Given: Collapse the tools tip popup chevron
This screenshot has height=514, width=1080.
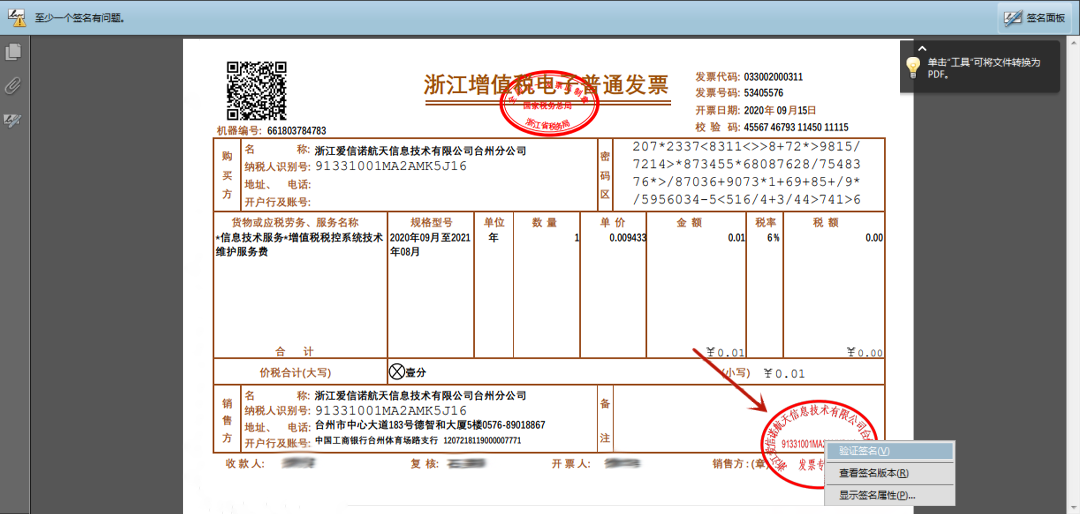Looking at the screenshot, I should click(922, 48).
